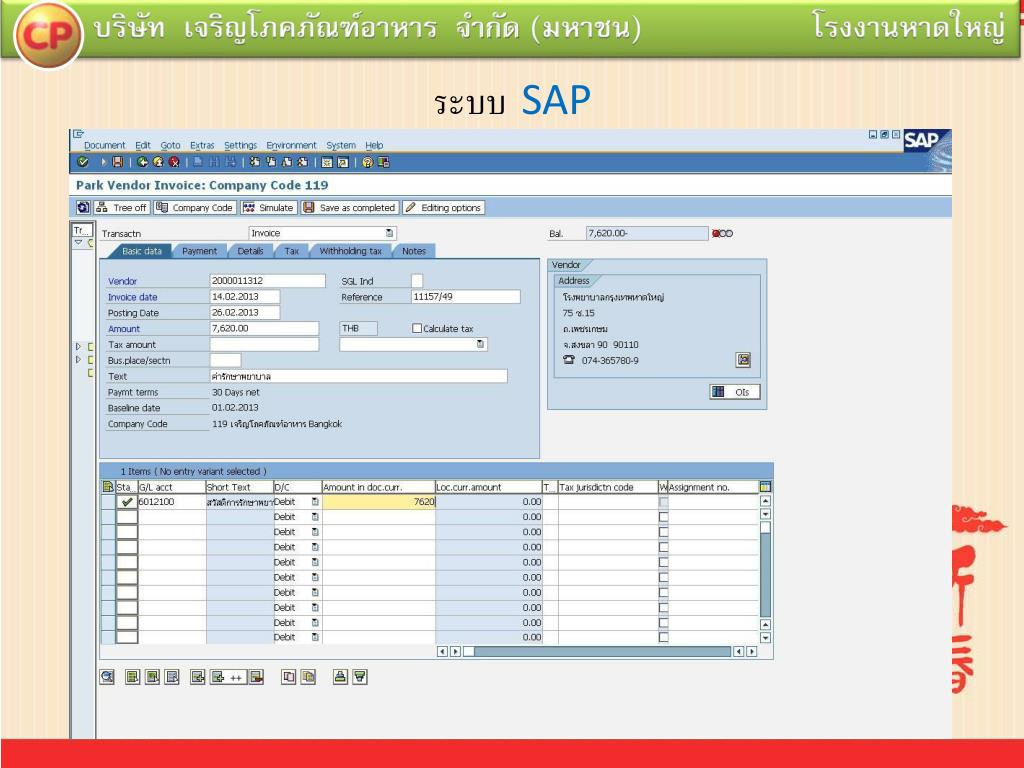
Task: Open D/C dropdown in row 6012100
Action: 315,502
